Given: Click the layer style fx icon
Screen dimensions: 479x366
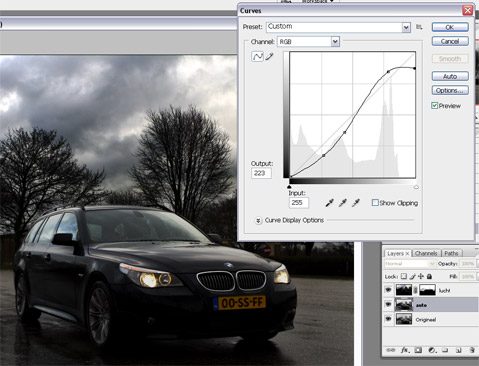Looking at the screenshot, I should pyautogui.click(x=404, y=350).
